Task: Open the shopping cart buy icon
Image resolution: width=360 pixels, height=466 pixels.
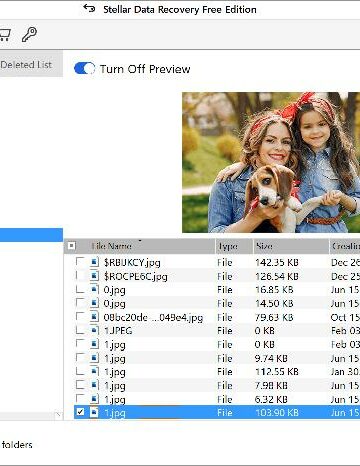Action: [x=5, y=35]
